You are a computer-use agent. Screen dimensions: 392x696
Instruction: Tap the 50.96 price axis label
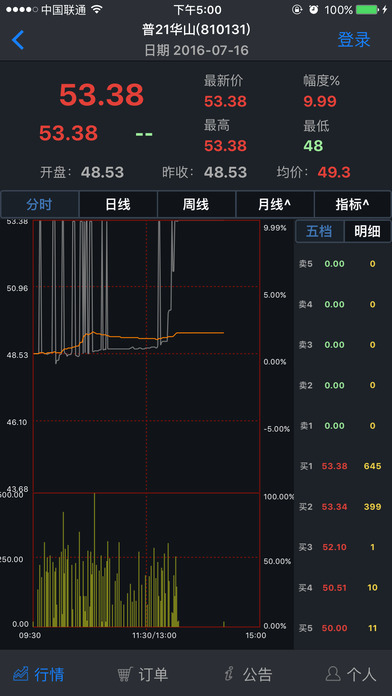pos(17,288)
